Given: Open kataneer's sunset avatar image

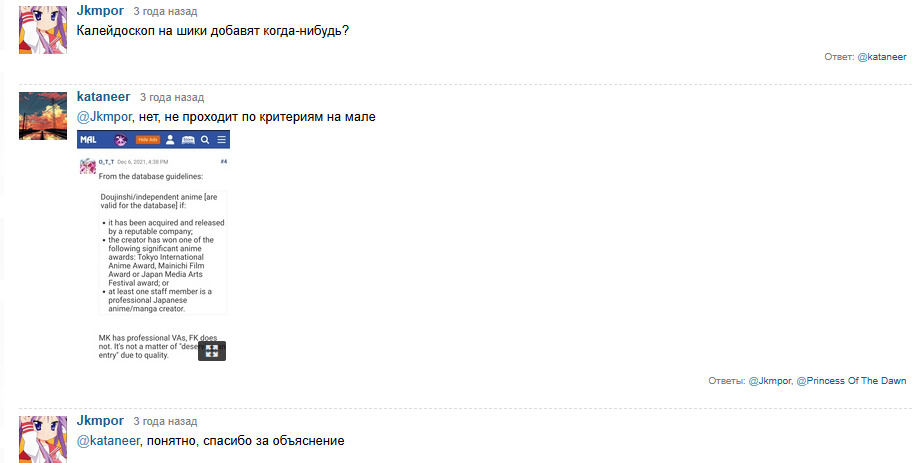Looking at the screenshot, I should (x=43, y=116).
